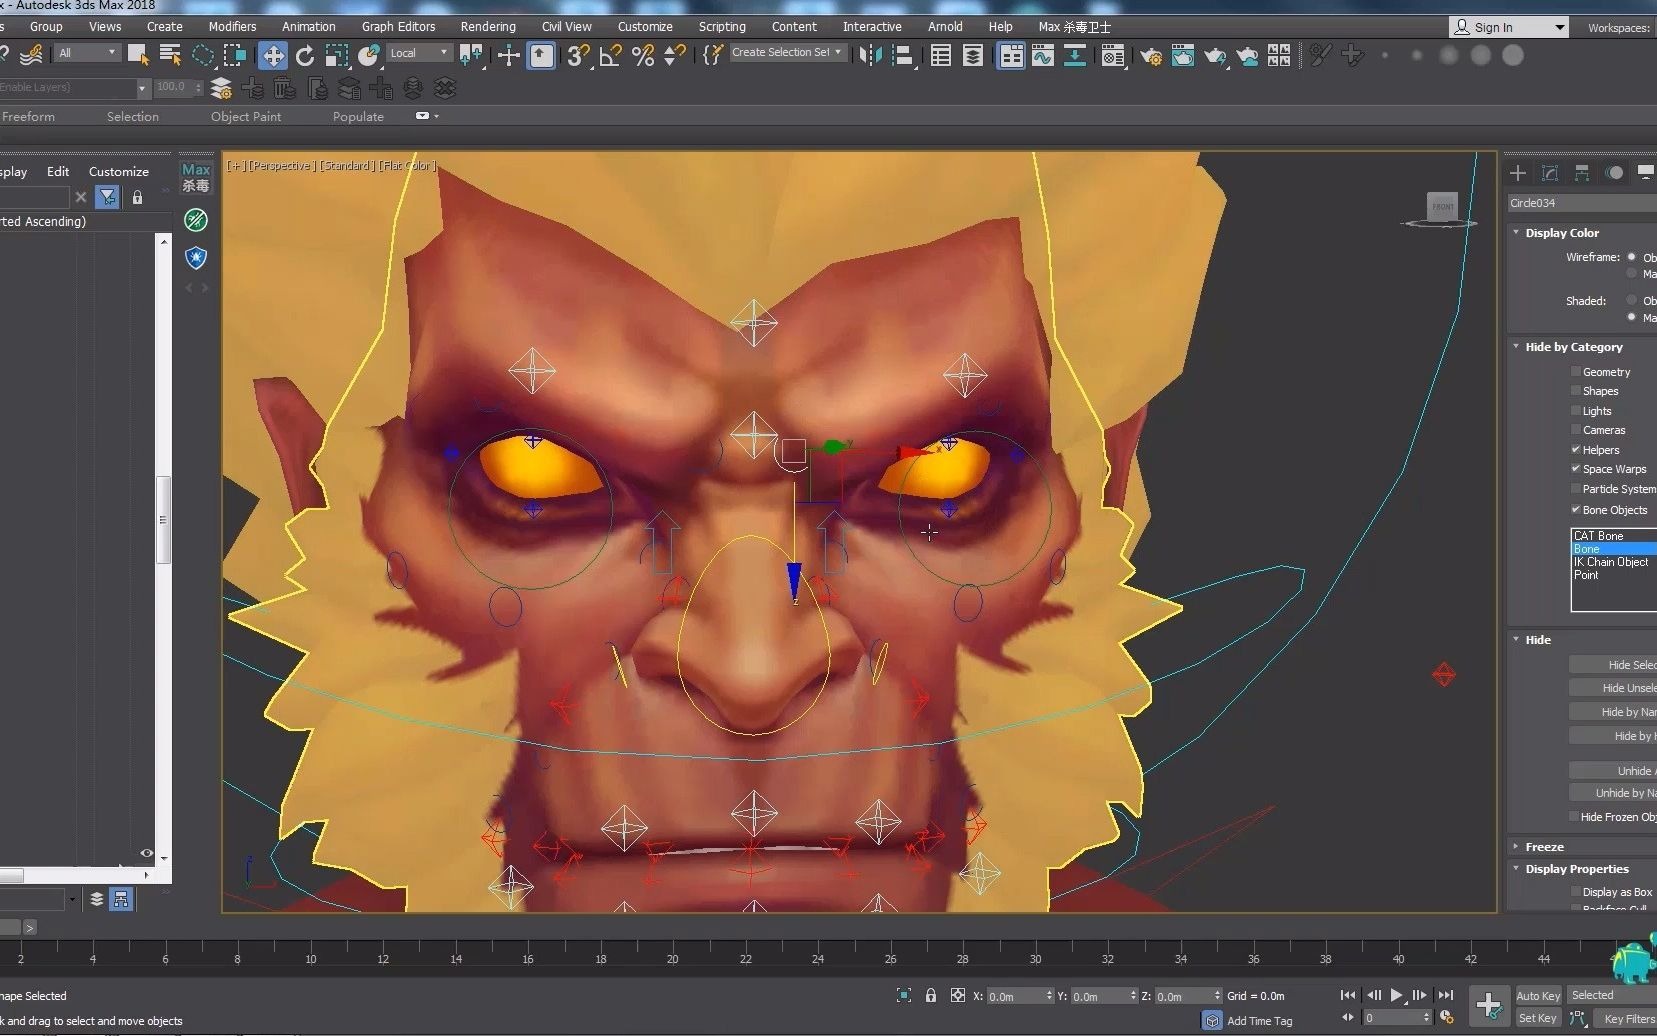1657x1036 pixels.
Task: Click the Mirror tool icon
Action: [871, 55]
